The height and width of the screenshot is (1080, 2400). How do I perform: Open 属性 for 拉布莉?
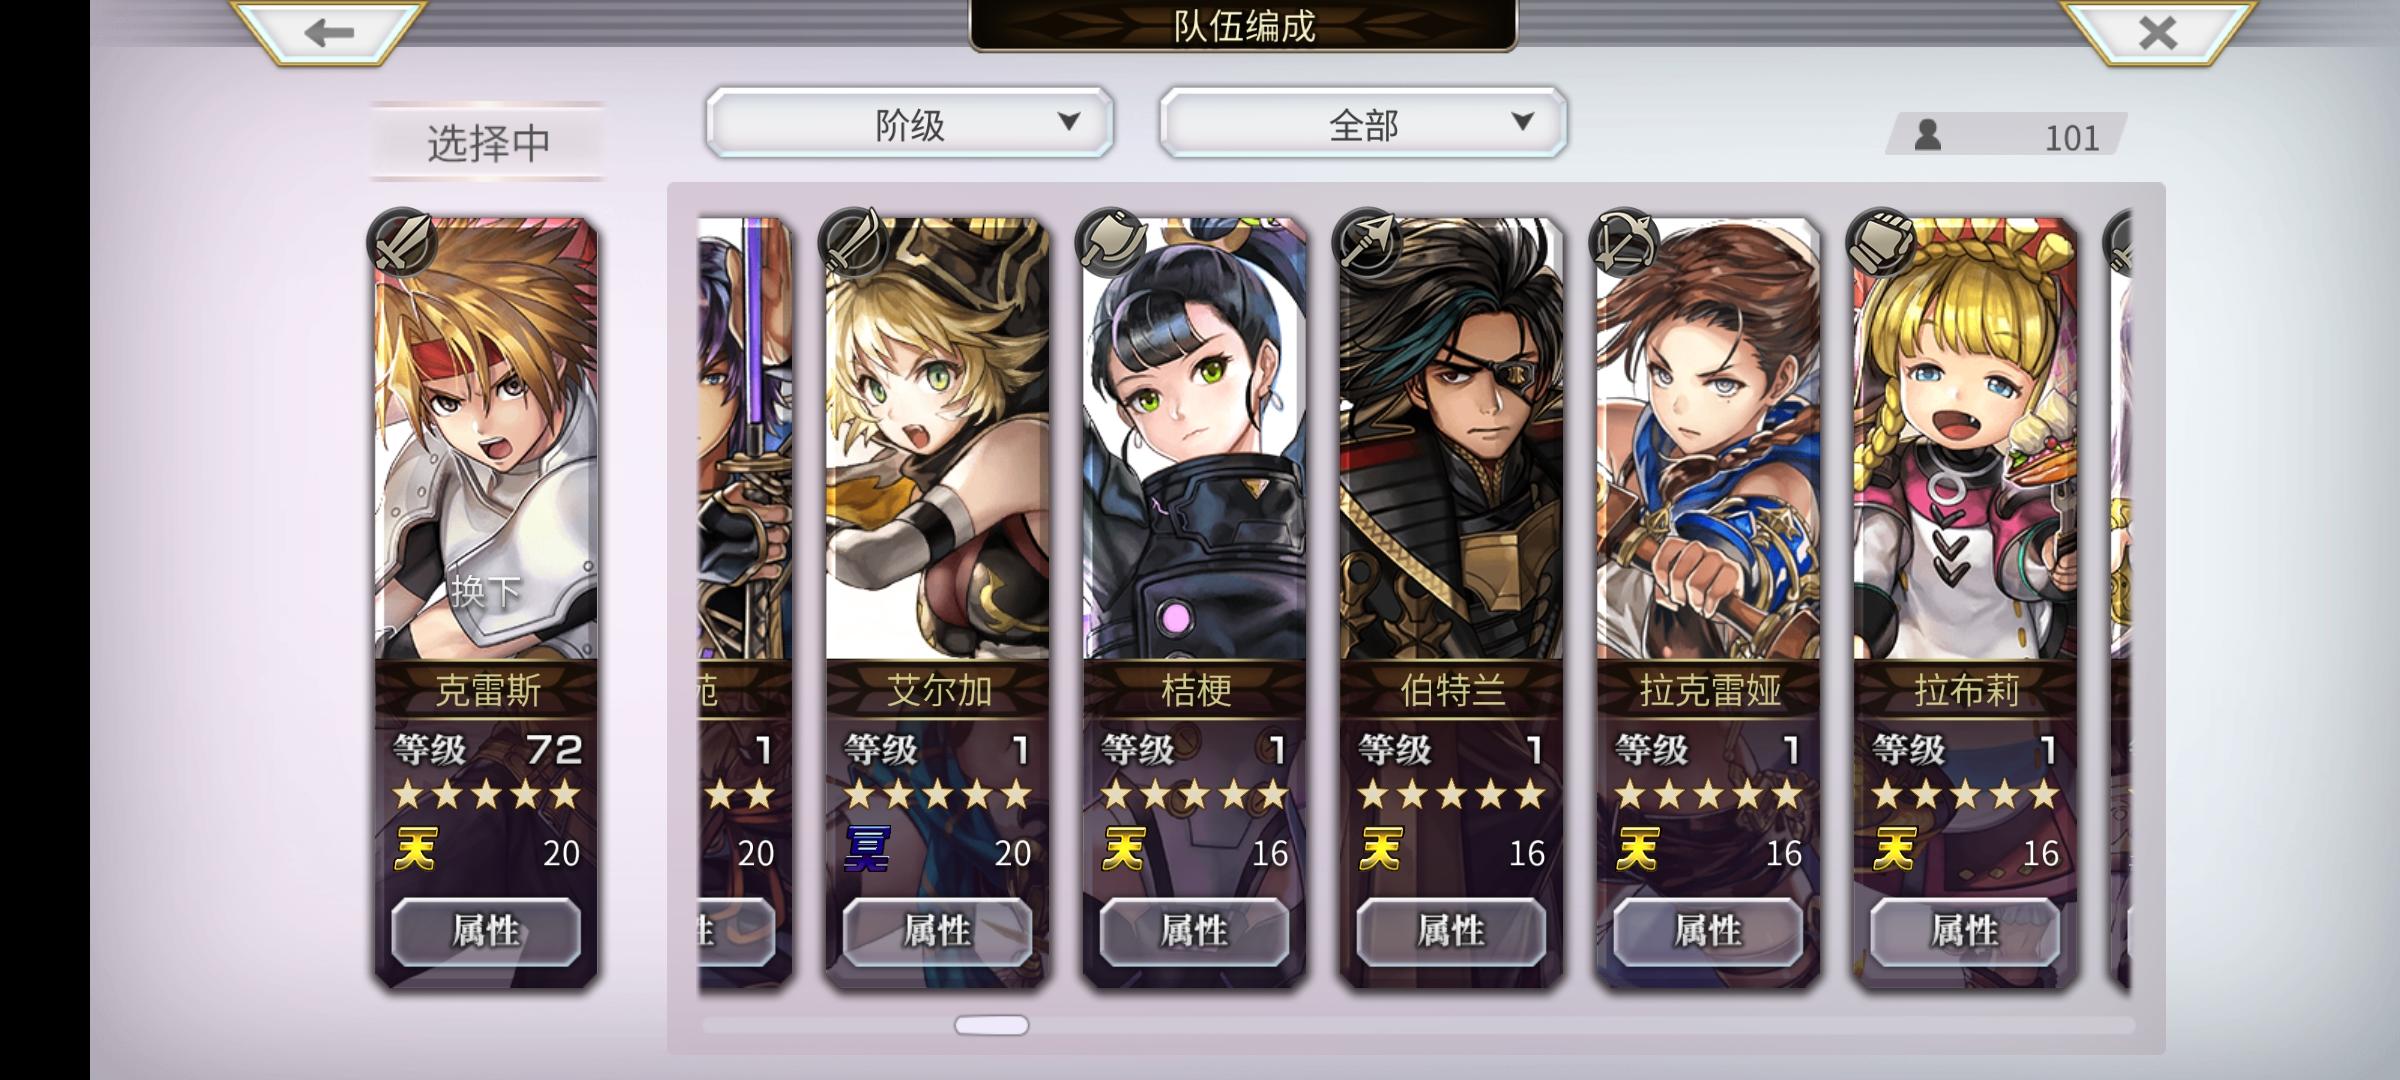coord(1965,931)
